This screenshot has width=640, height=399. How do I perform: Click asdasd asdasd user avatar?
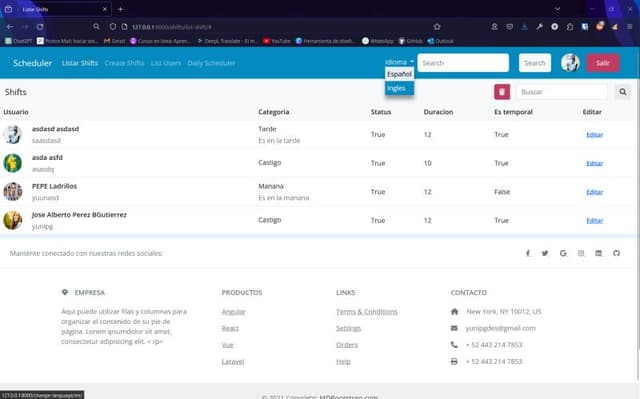[13, 134]
